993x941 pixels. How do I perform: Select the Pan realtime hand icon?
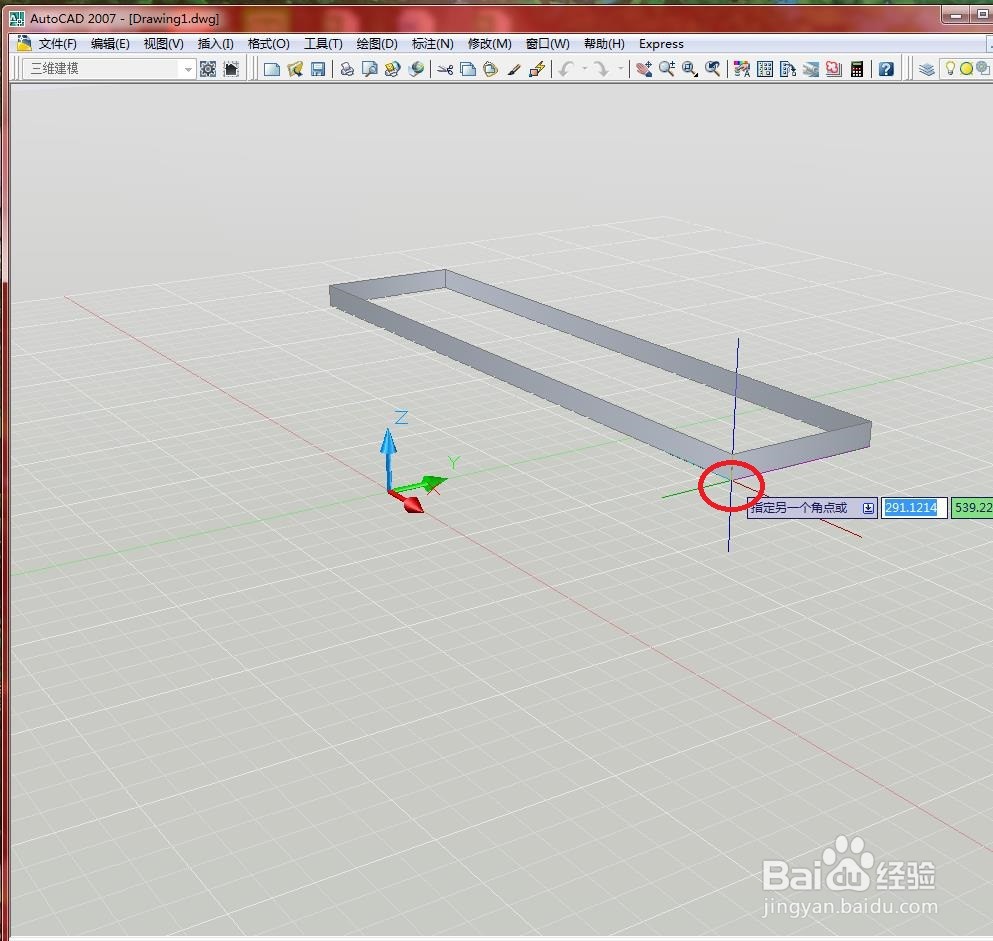coord(644,69)
